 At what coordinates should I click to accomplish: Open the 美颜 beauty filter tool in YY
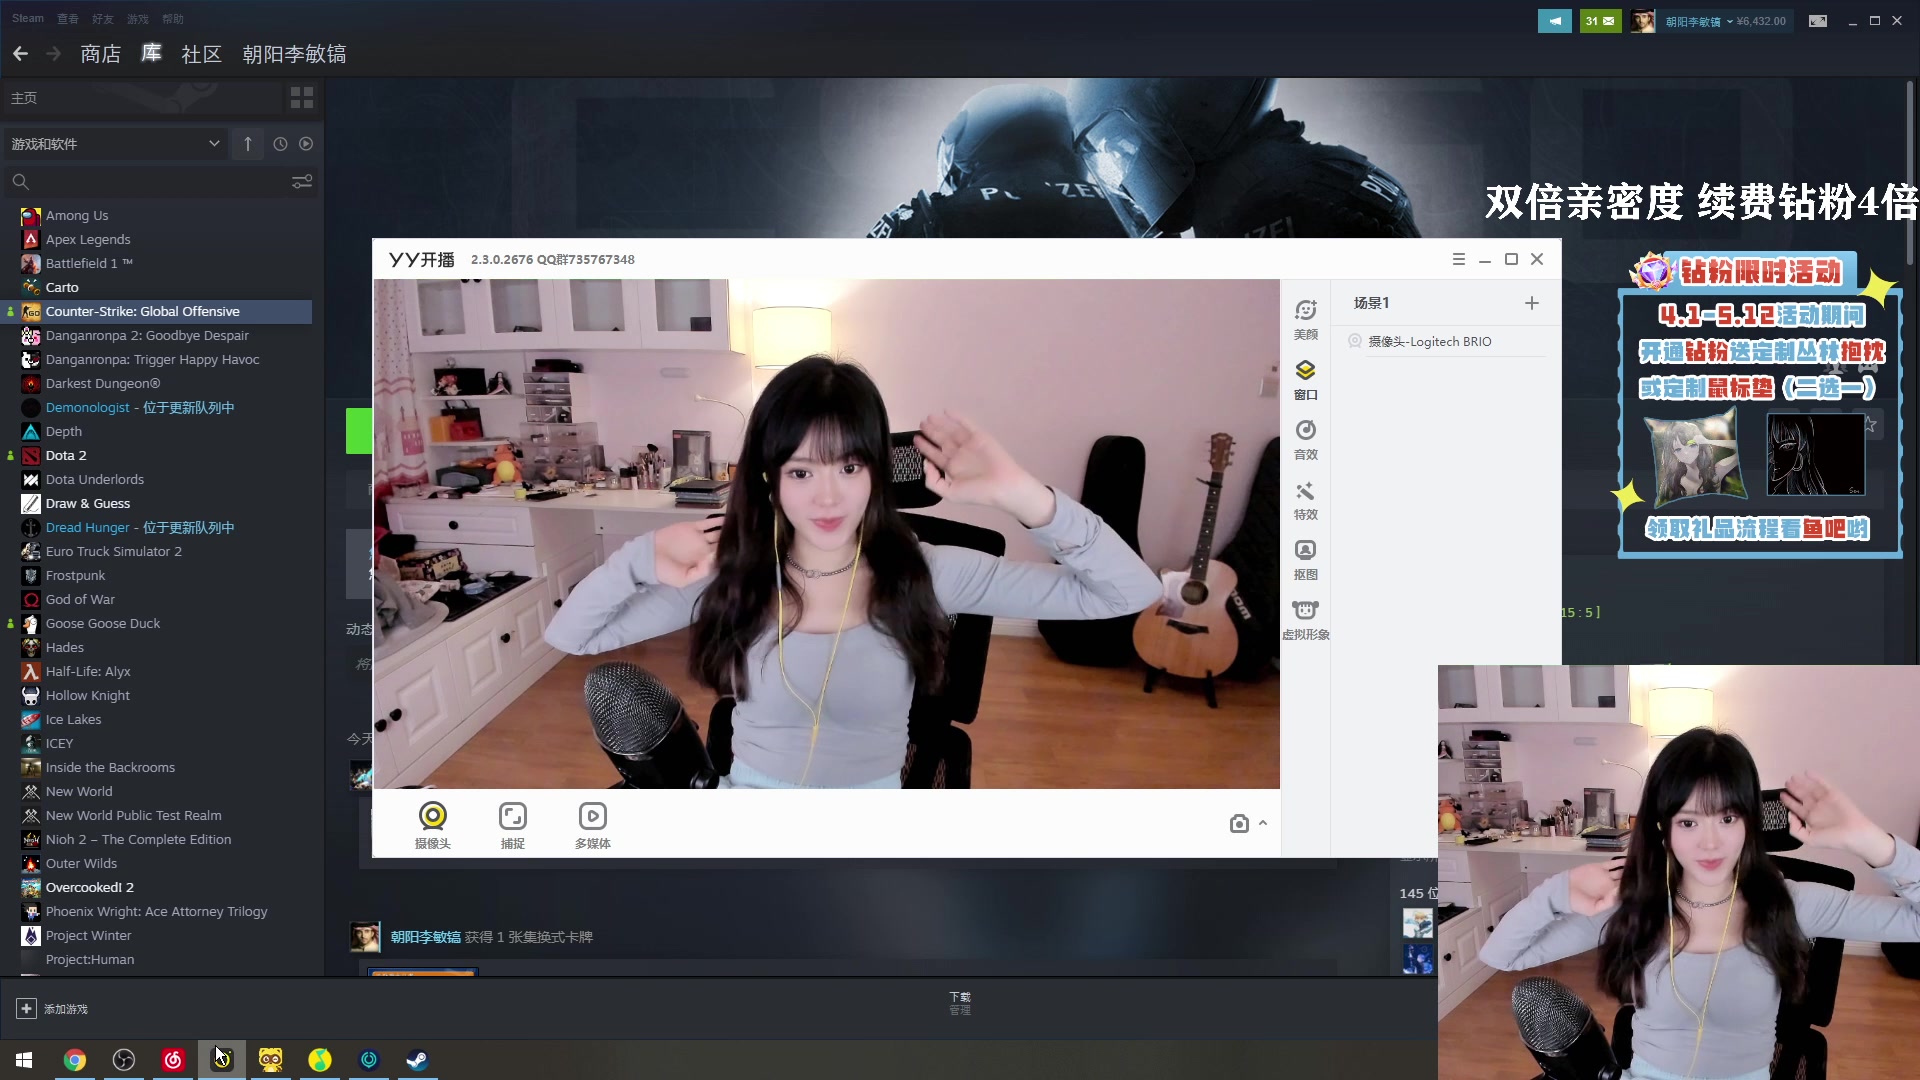coord(1305,320)
